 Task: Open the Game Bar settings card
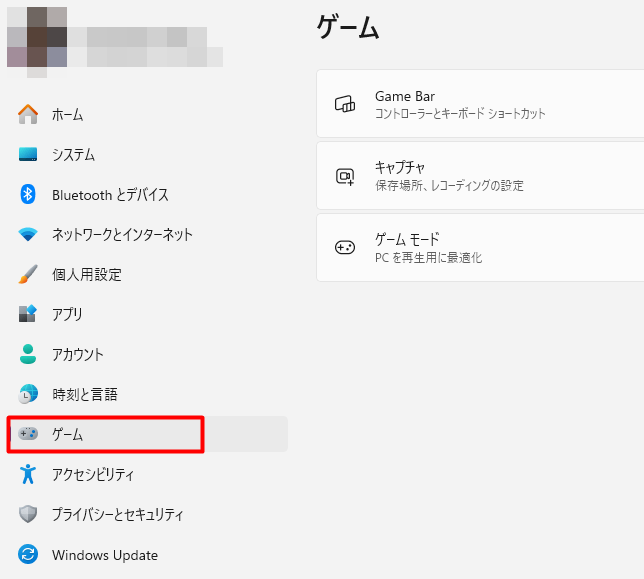pyautogui.click(x=480, y=103)
